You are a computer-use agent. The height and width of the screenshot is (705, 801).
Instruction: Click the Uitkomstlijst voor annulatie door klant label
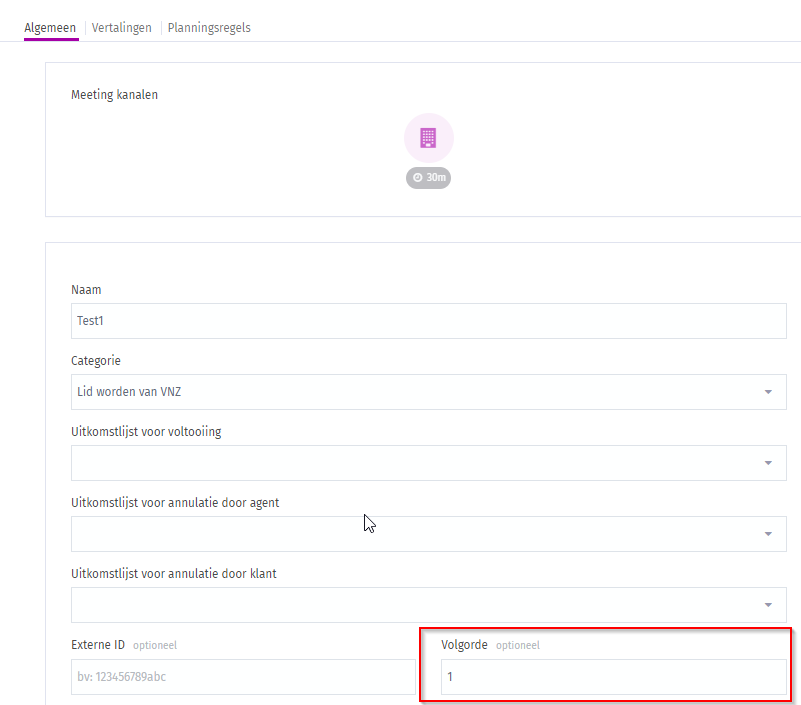(x=174, y=574)
